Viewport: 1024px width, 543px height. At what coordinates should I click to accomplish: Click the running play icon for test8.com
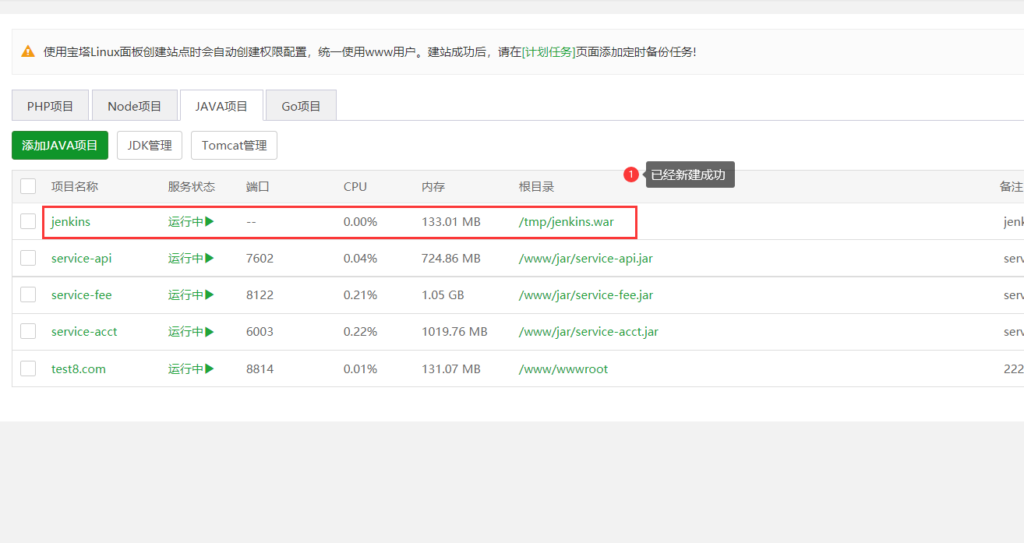[210, 369]
